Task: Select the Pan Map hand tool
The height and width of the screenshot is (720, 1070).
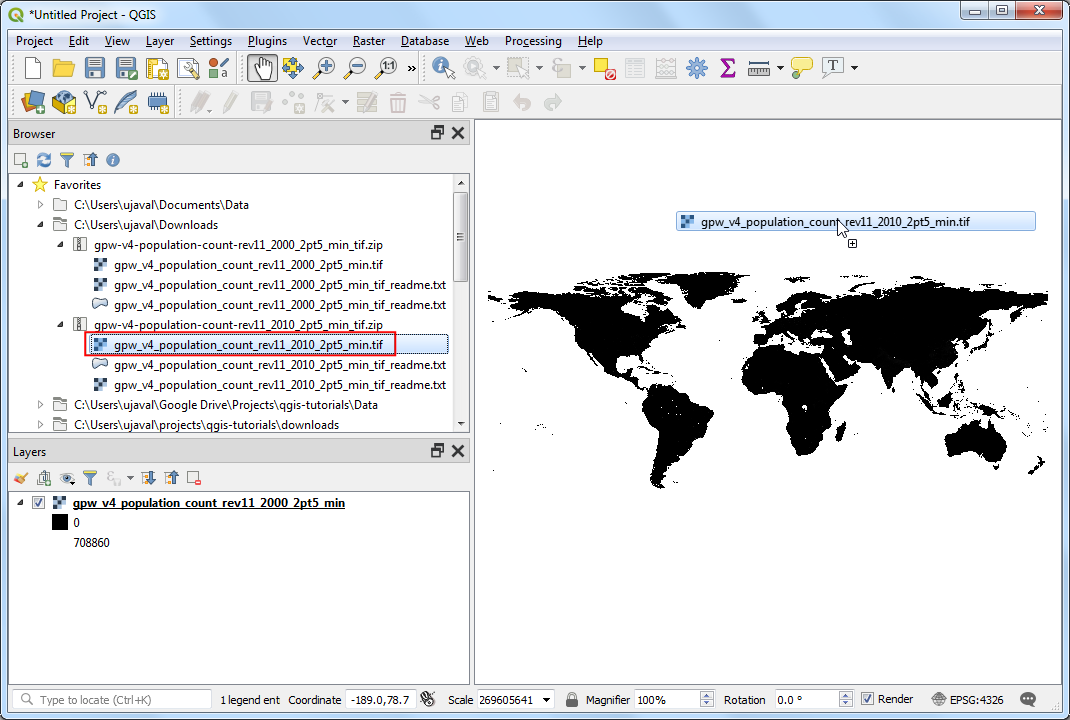Action: point(262,68)
